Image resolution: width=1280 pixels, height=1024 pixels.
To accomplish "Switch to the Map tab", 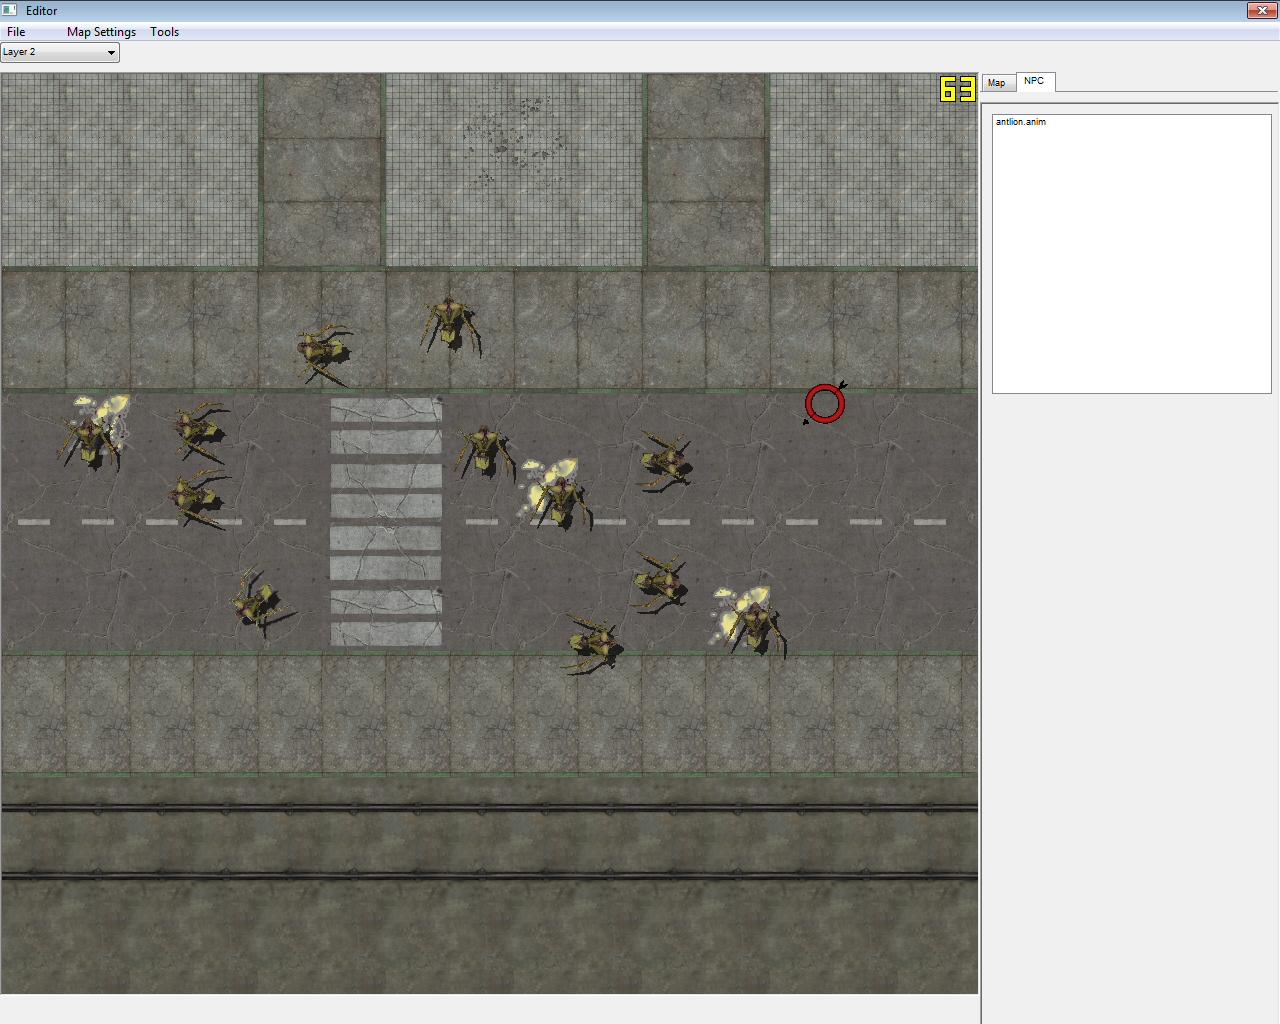I will click(x=997, y=83).
